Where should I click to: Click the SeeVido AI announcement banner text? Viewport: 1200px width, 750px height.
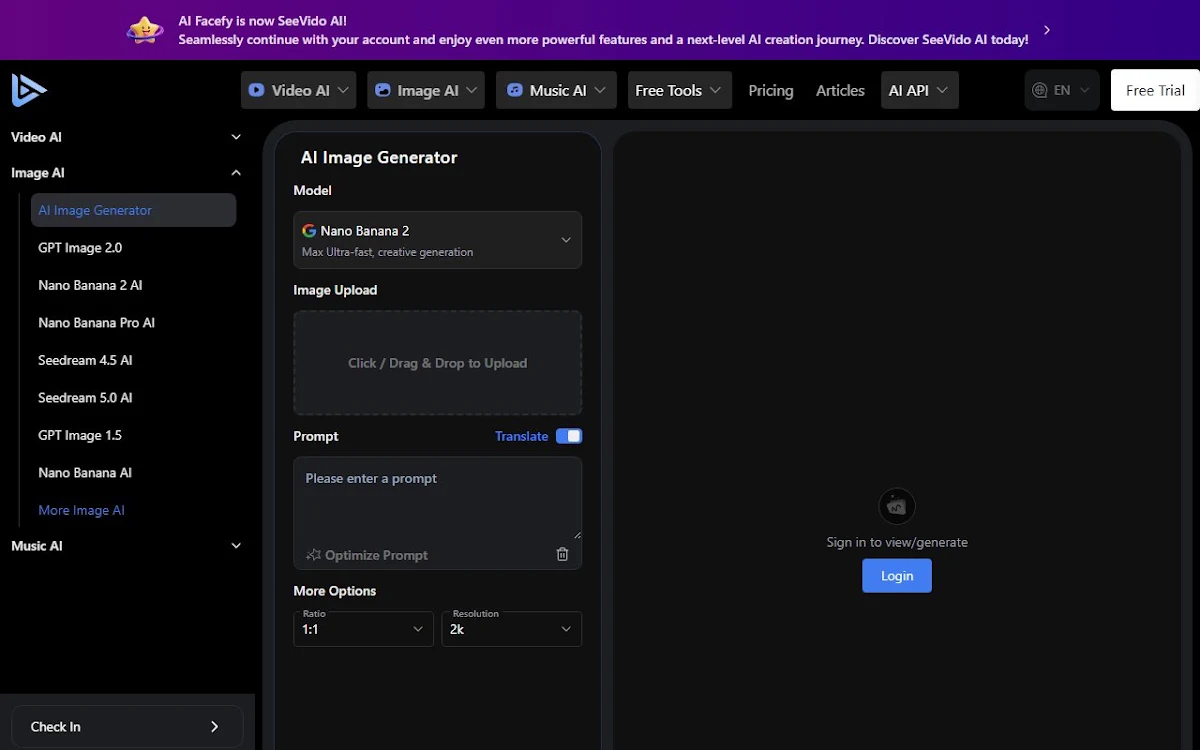click(x=603, y=30)
